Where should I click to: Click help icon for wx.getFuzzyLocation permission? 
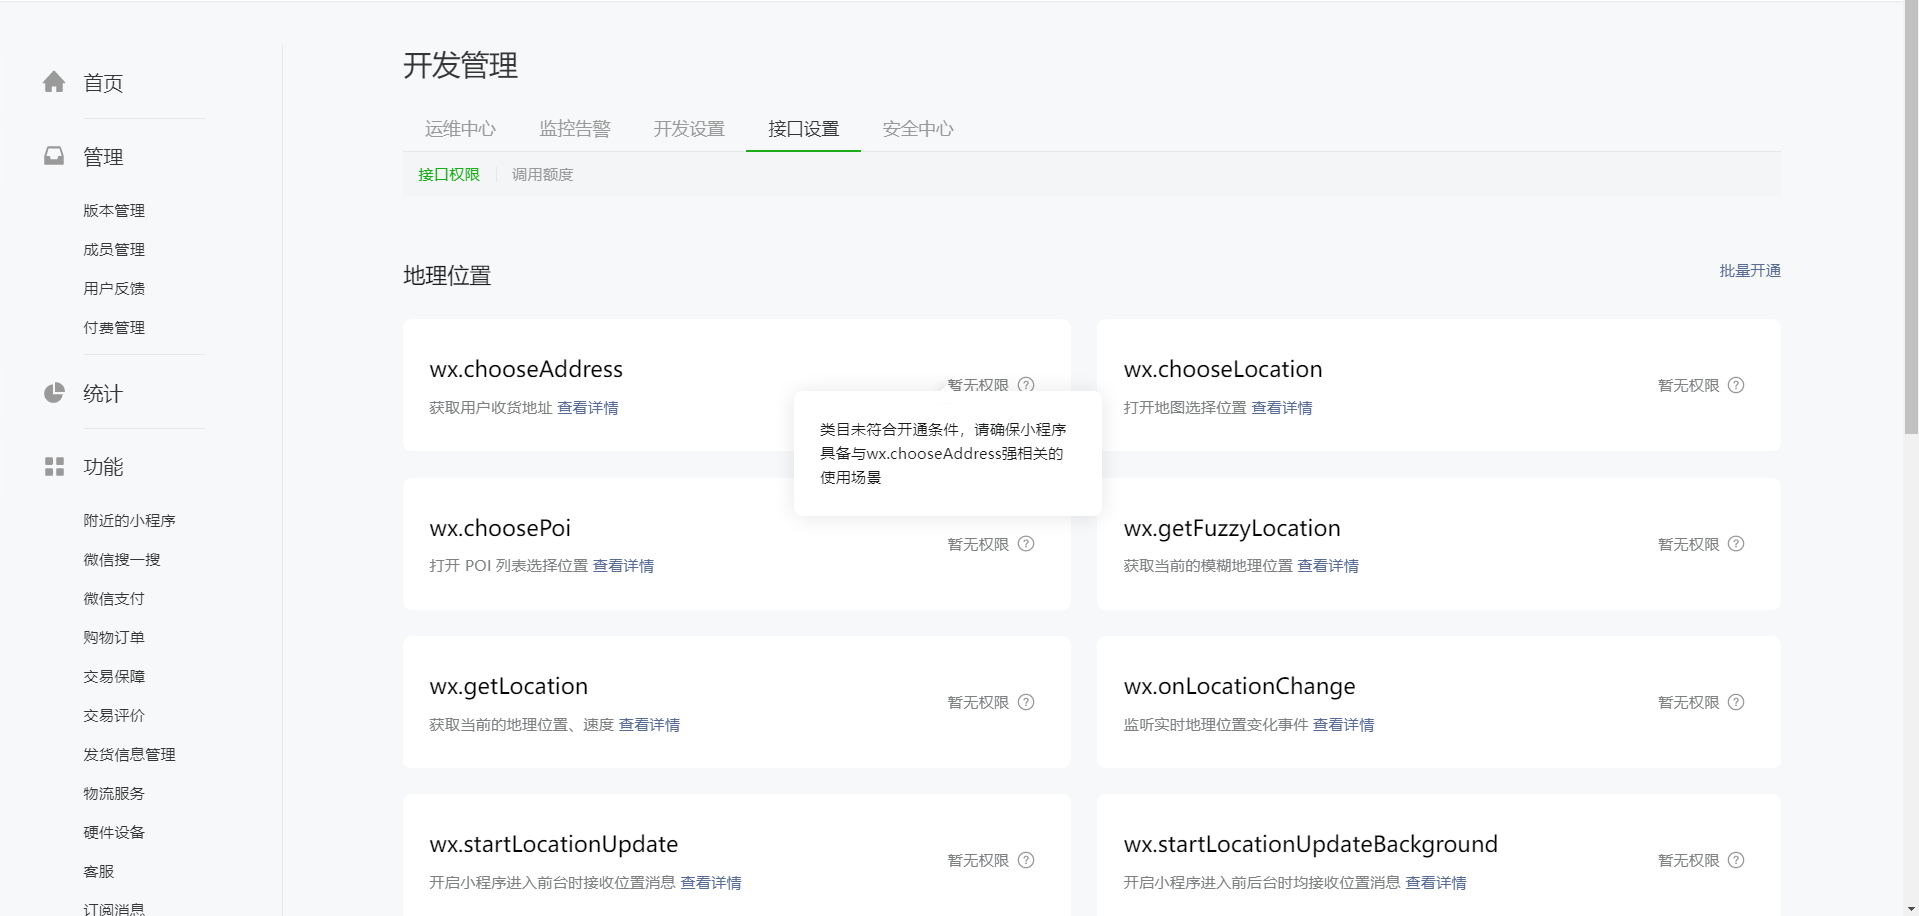(1736, 544)
